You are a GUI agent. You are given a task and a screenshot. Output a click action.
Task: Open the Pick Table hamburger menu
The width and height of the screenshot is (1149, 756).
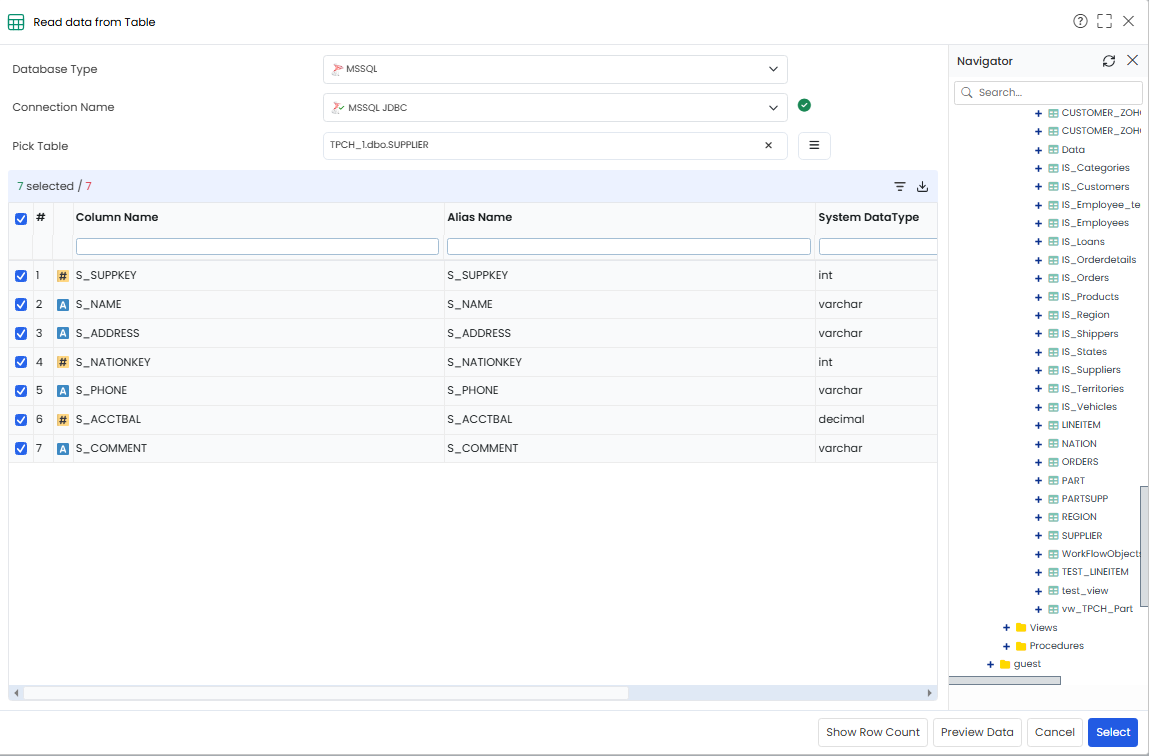(x=814, y=145)
